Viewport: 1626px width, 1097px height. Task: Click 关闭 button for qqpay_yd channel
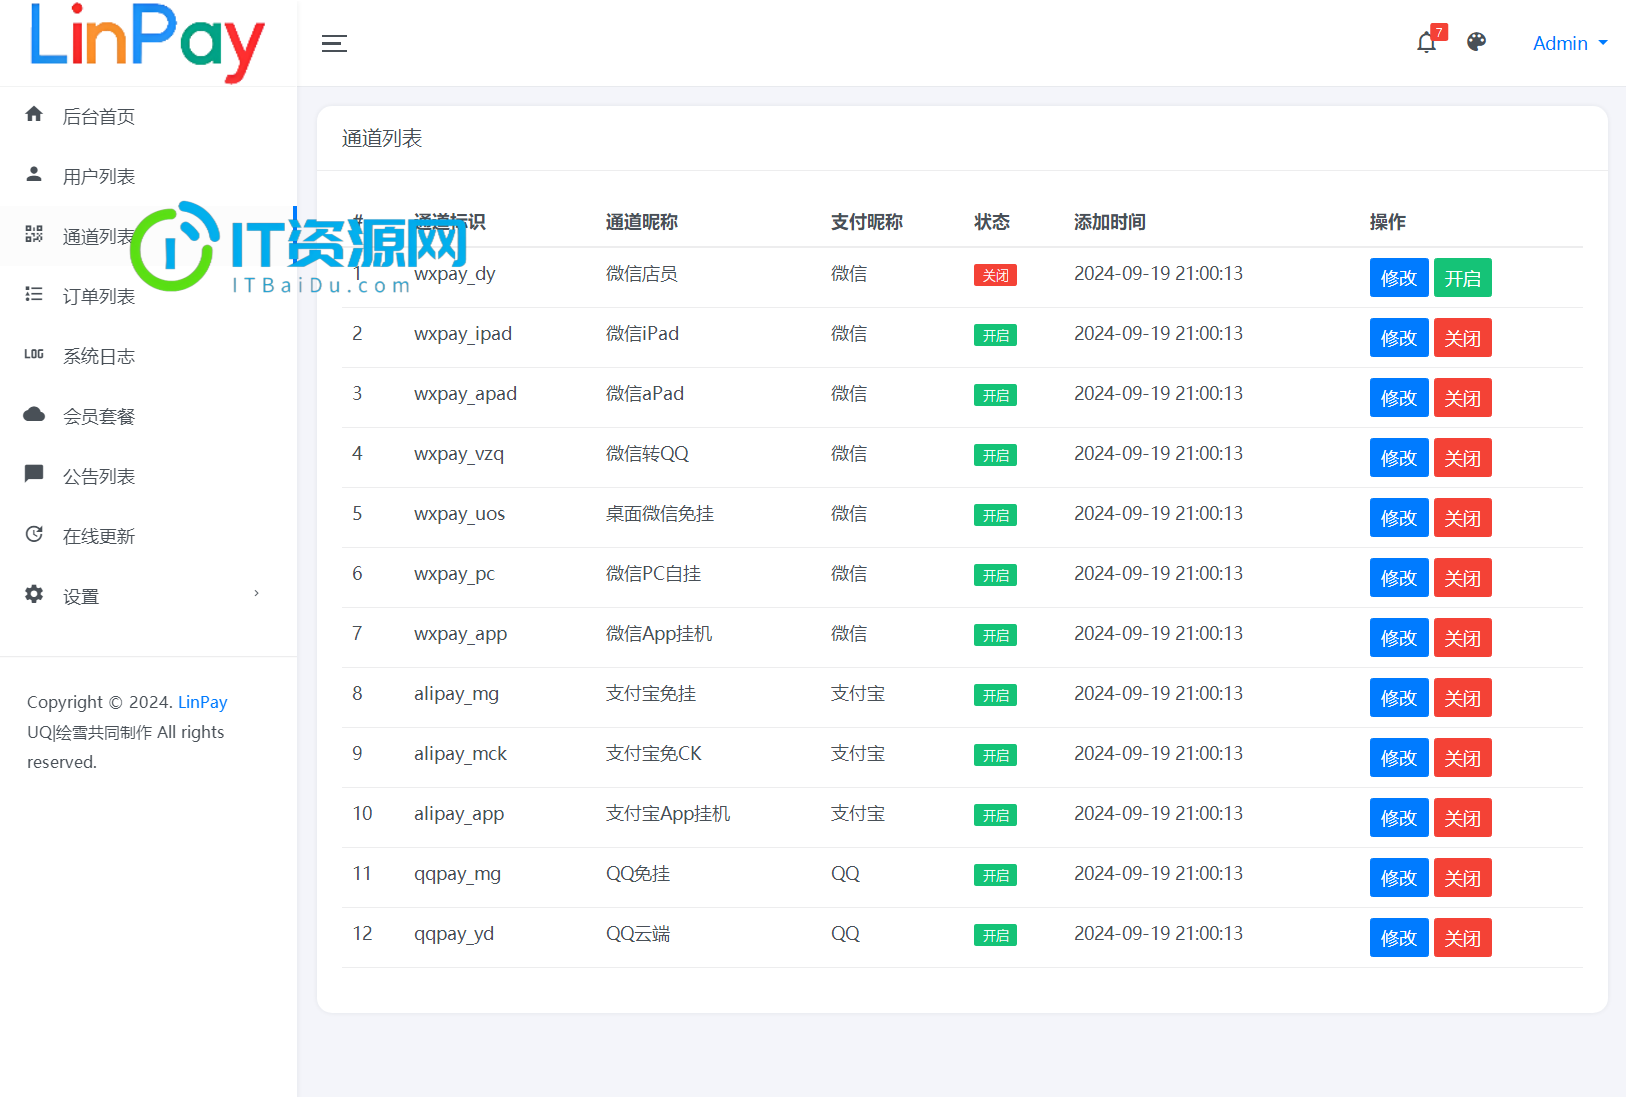click(1463, 938)
